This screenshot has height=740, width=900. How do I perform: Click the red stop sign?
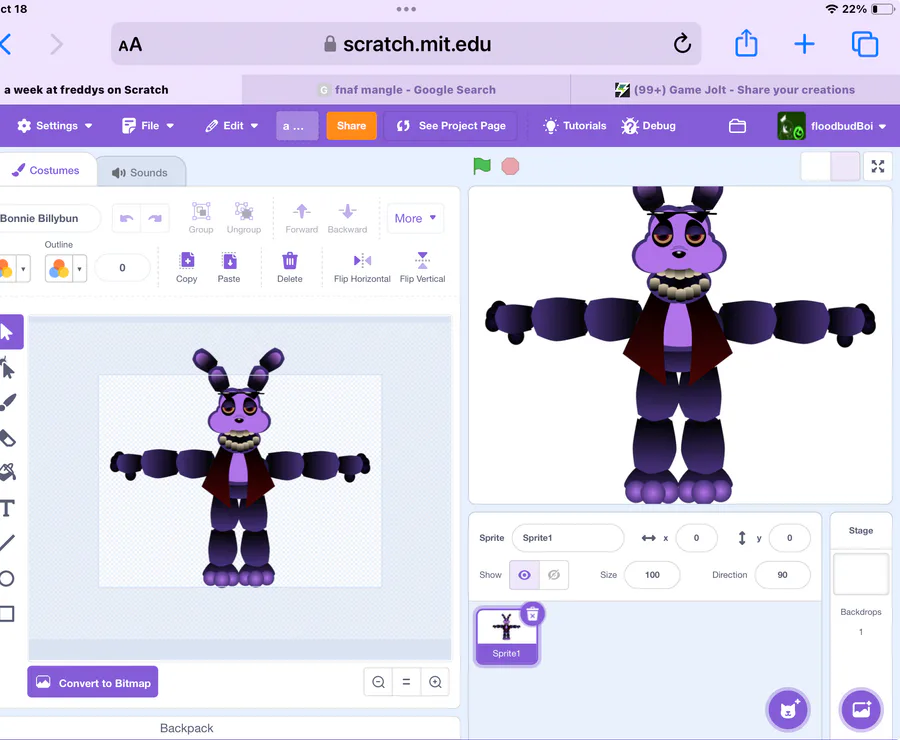(510, 166)
